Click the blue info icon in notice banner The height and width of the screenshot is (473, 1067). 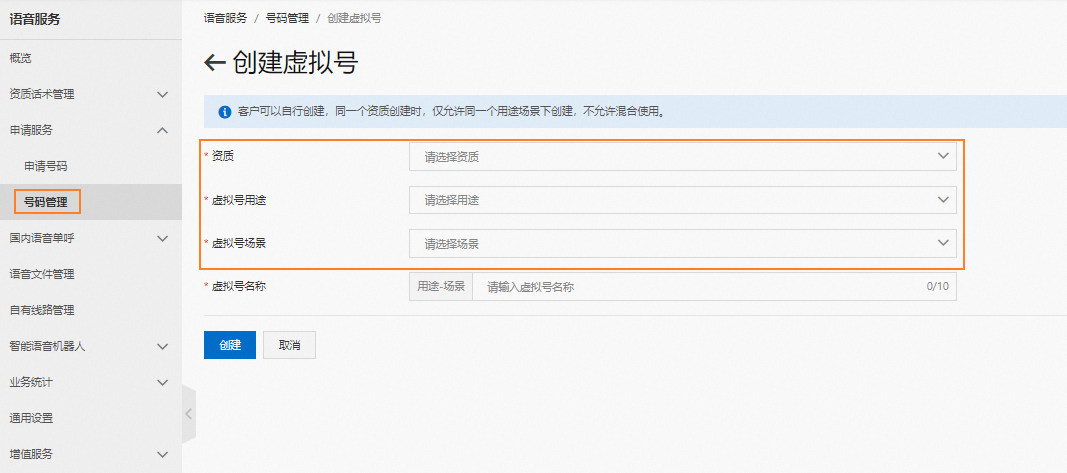(x=225, y=112)
